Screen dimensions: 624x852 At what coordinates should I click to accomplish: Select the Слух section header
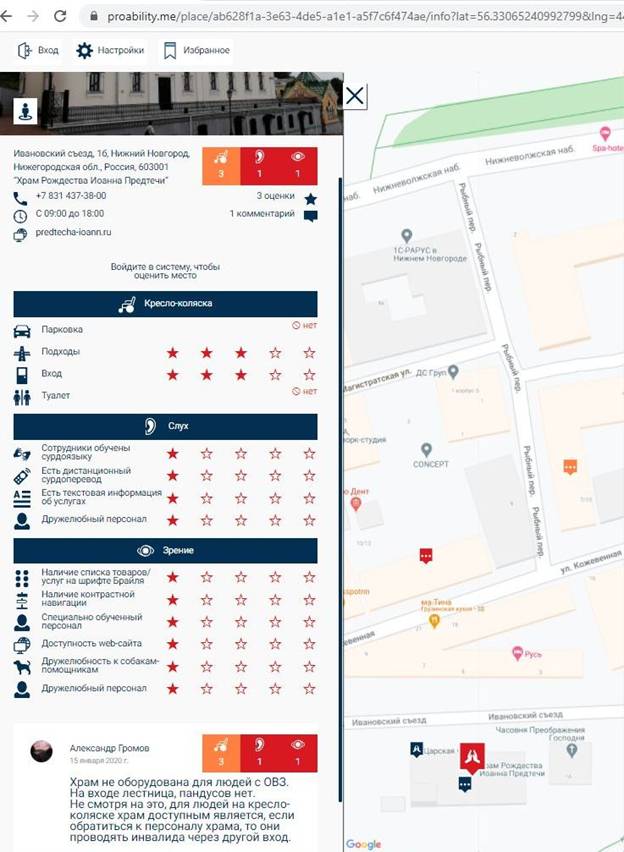click(x=165, y=427)
